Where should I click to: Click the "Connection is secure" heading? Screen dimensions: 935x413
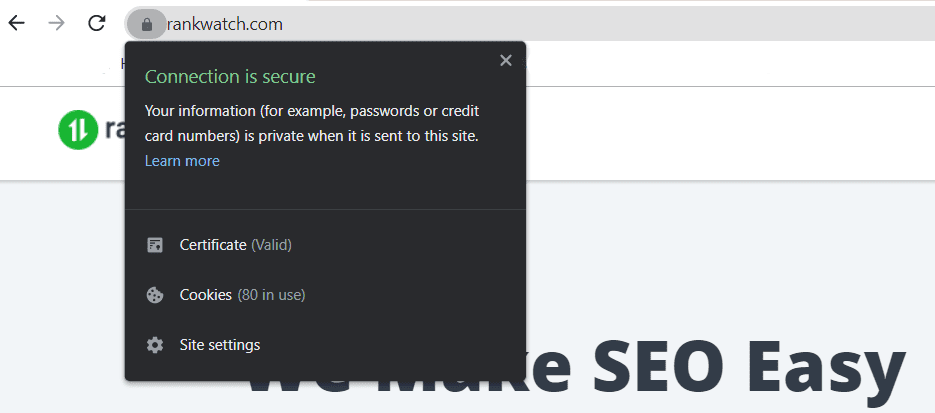(x=230, y=77)
